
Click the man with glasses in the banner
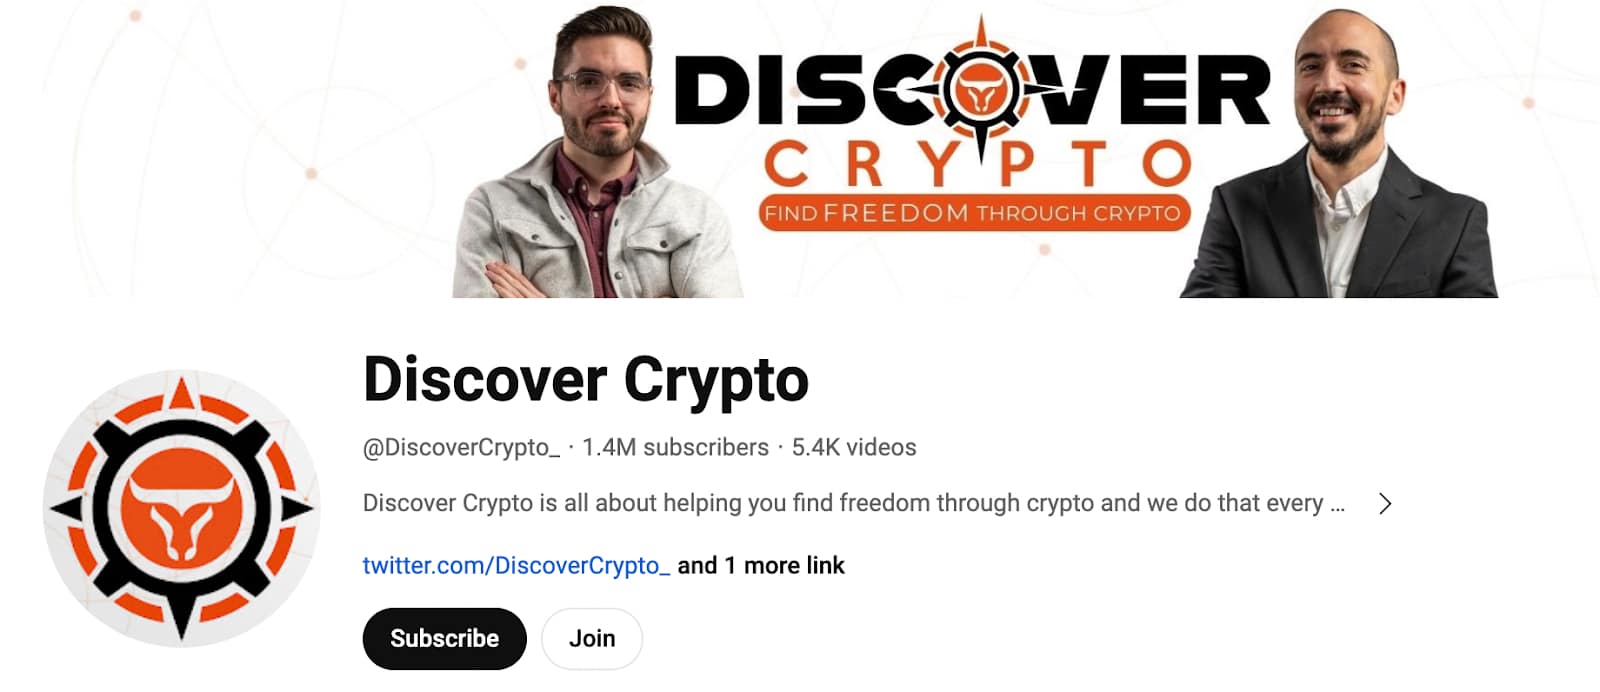[x=598, y=155]
